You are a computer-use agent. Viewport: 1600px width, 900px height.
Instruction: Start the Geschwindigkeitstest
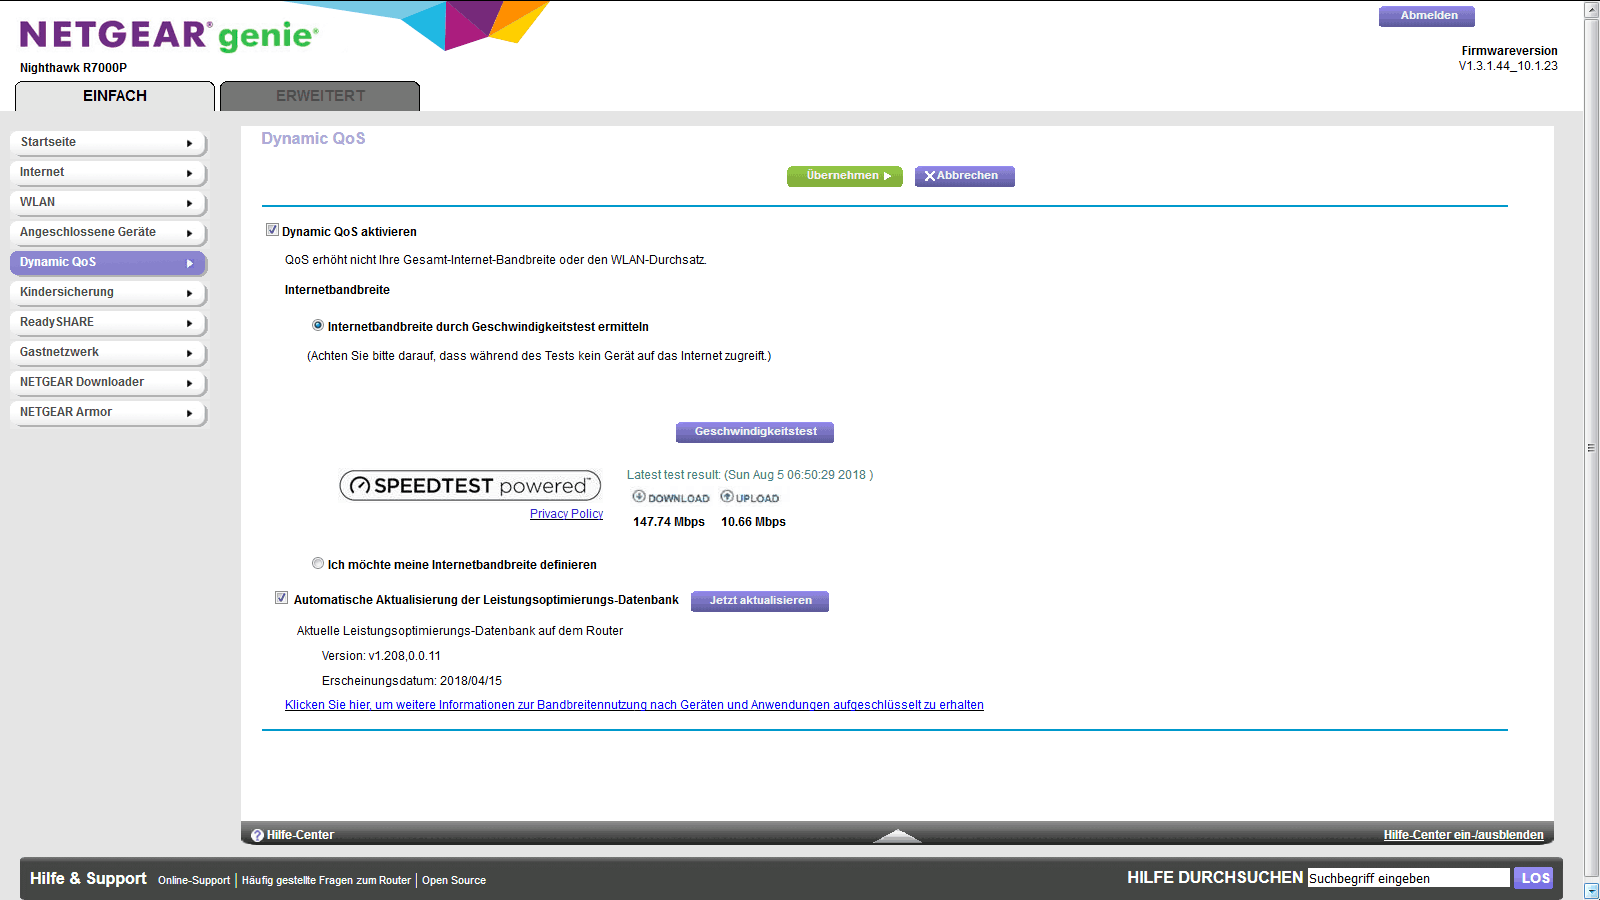click(x=755, y=432)
